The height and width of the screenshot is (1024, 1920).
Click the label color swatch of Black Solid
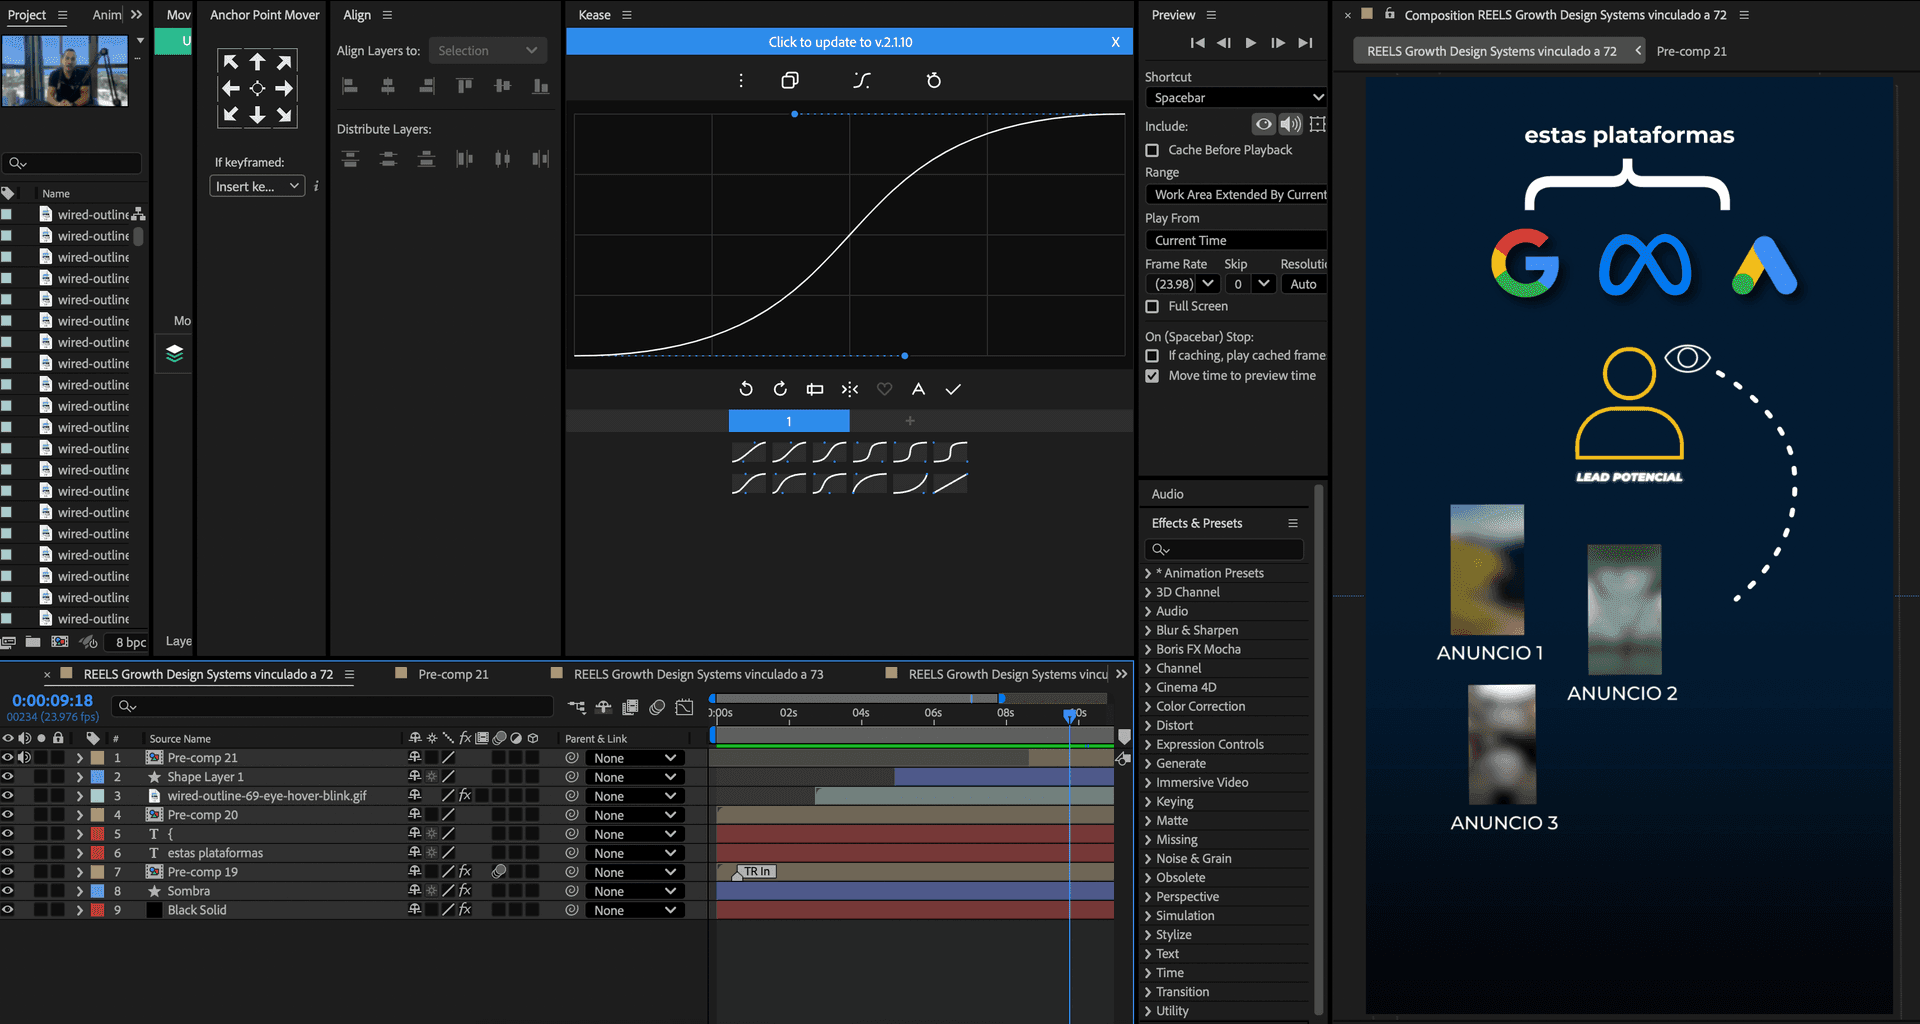tap(98, 910)
